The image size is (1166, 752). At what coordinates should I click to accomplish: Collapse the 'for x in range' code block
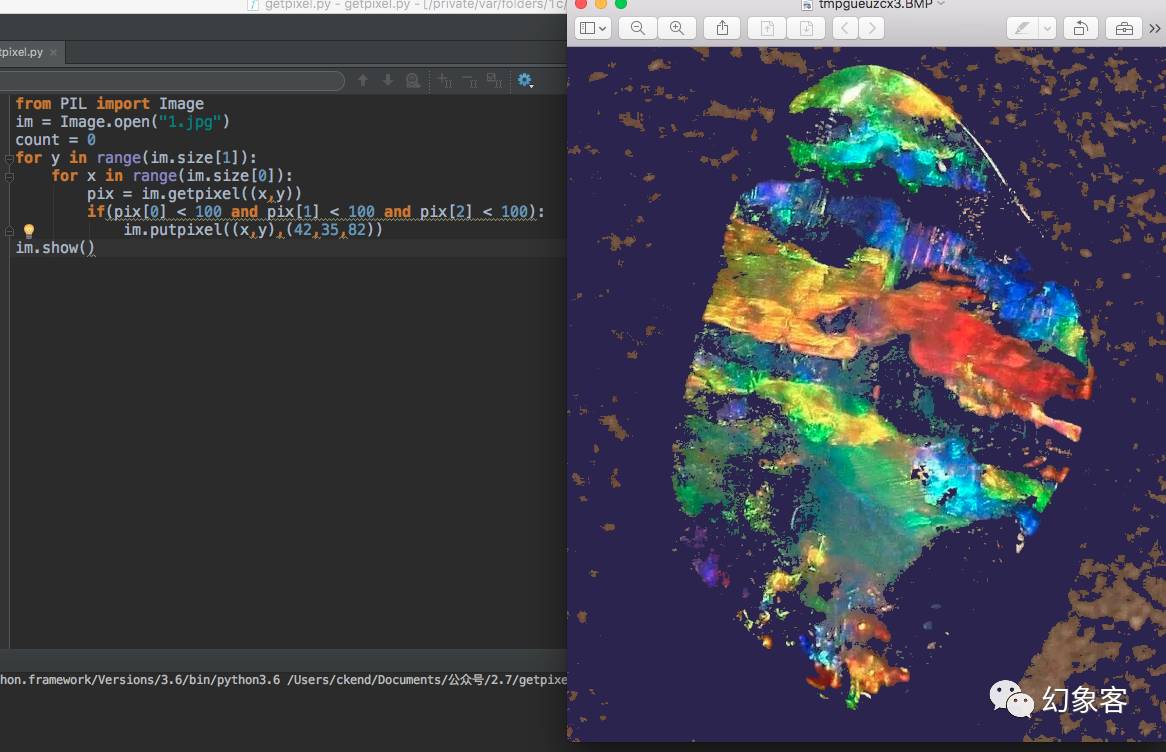tap(9, 176)
